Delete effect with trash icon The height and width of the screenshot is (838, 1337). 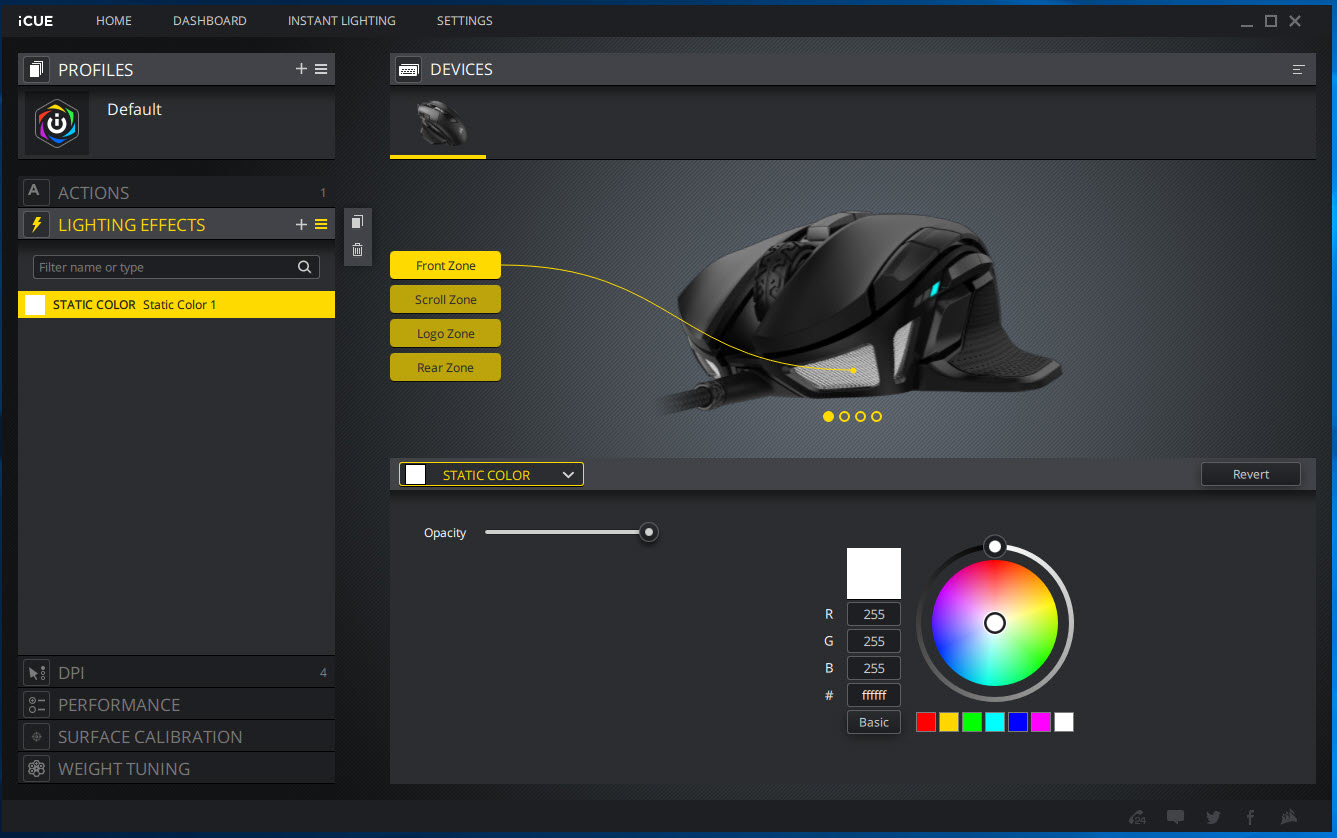[x=358, y=249]
